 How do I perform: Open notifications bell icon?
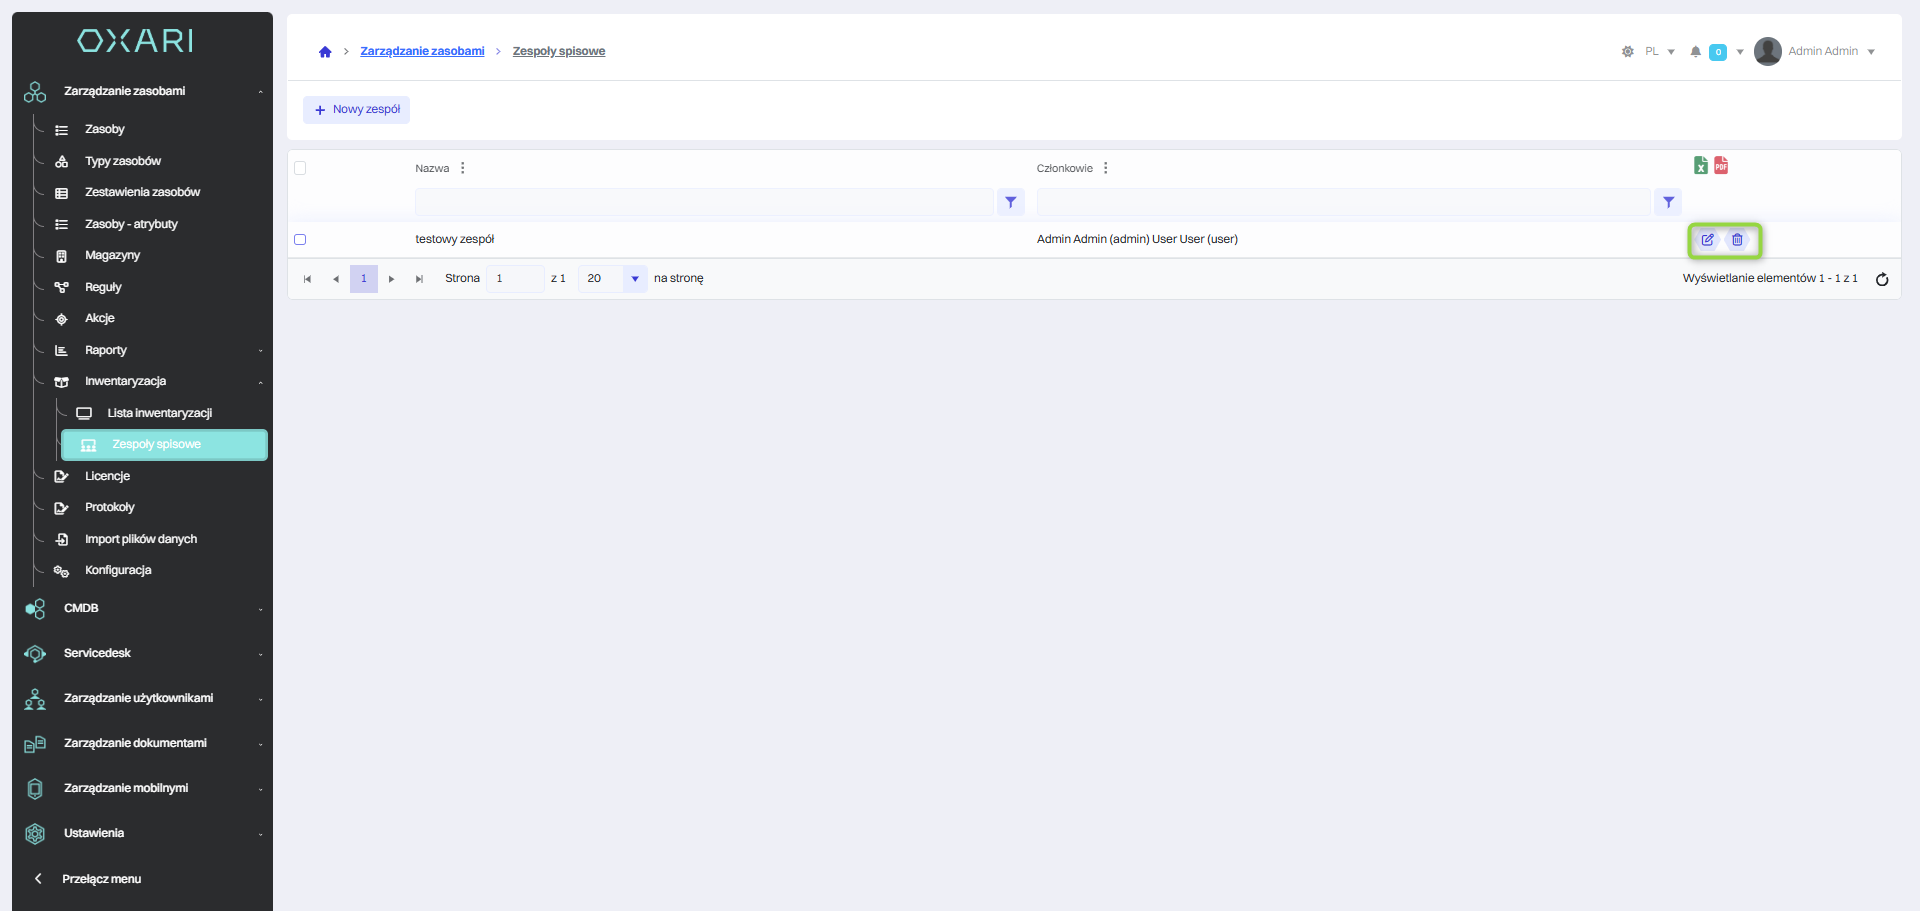pos(1695,52)
